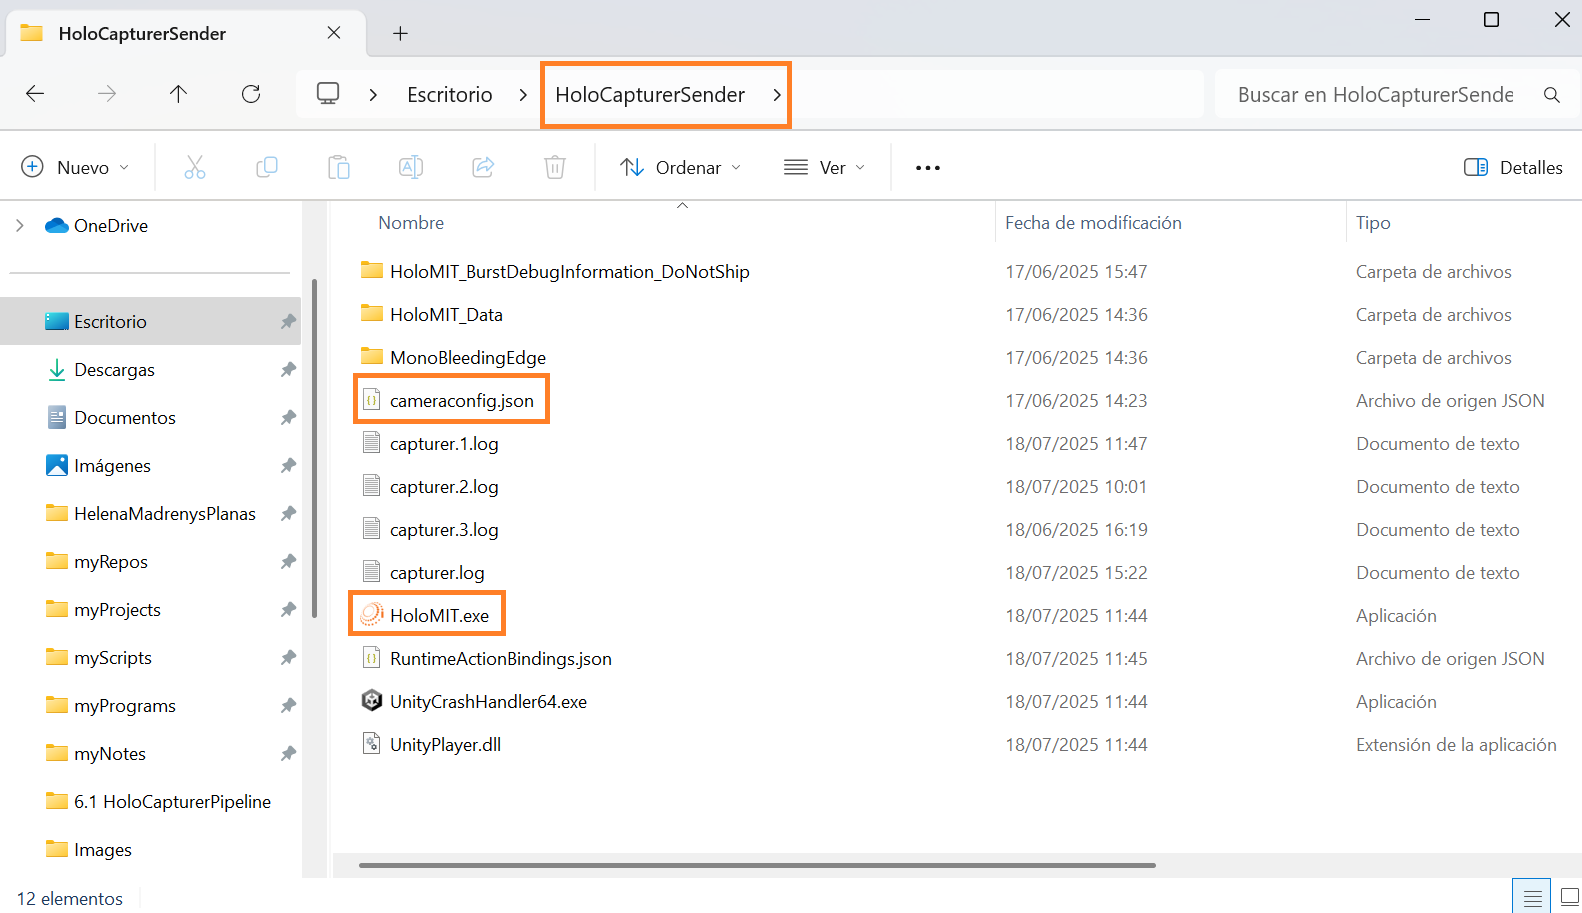The width and height of the screenshot is (1582, 913).
Task: Click the Paste clipboard icon
Action: coord(339,167)
